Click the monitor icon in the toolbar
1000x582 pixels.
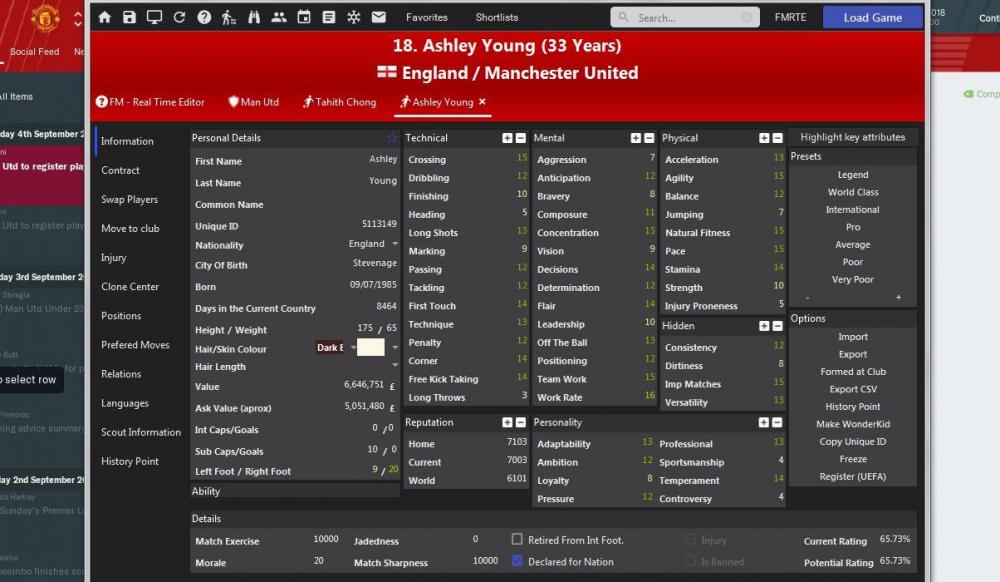pos(154,17)
